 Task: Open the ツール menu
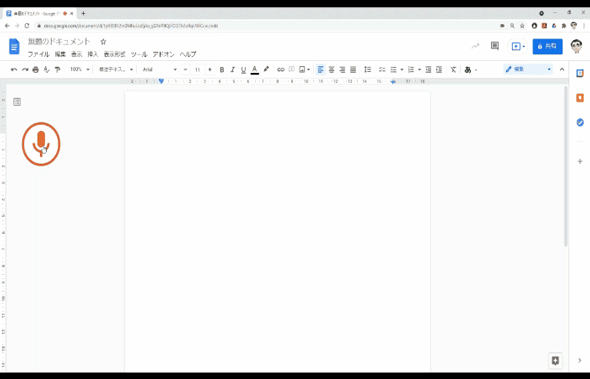[x=139, y=54]
